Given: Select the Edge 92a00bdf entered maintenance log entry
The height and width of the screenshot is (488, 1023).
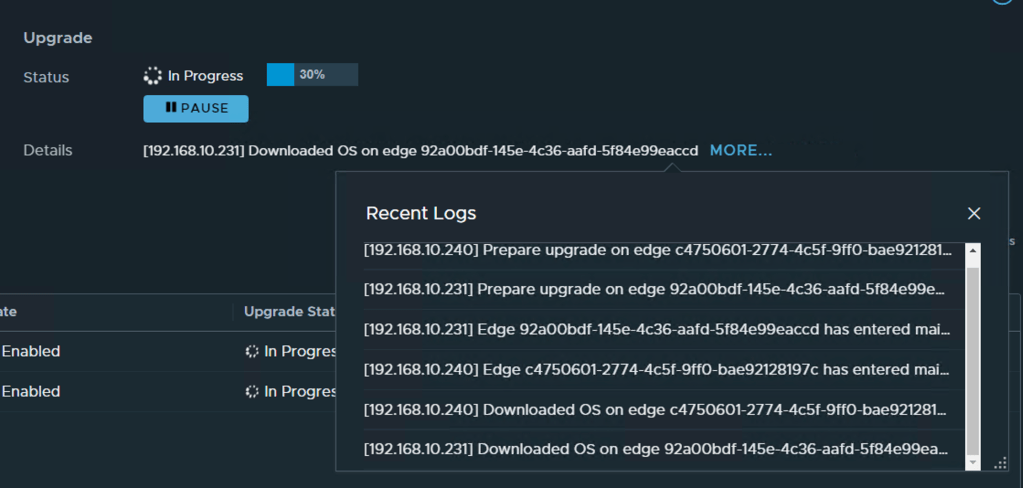Looking at the screenshot, I should tap(658, 330).
